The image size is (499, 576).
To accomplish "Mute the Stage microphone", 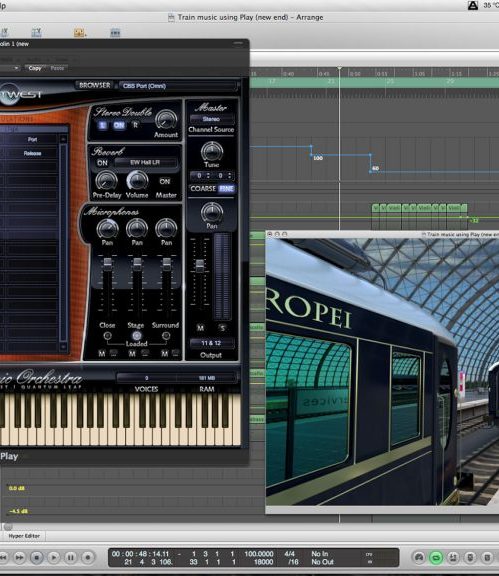I will coord(132,354).
